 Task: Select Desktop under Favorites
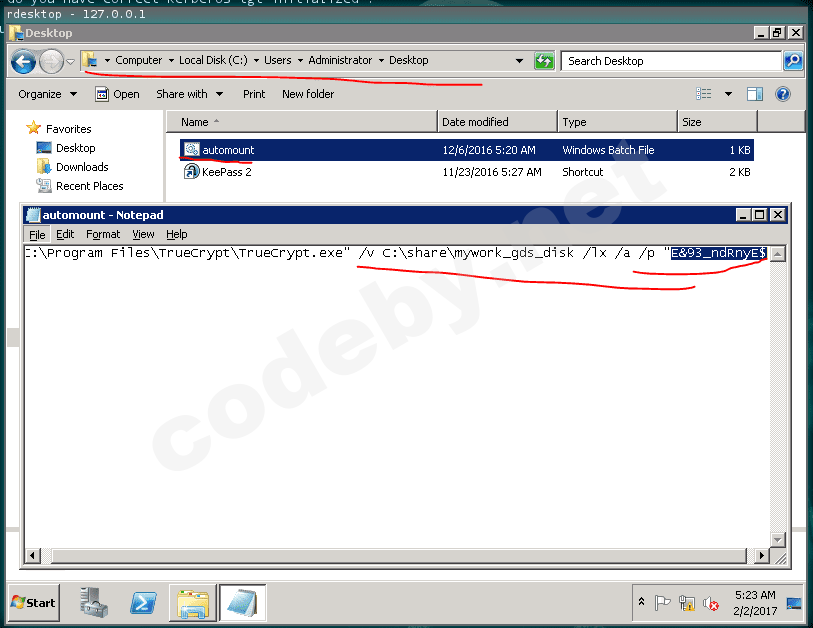point(76,148)
